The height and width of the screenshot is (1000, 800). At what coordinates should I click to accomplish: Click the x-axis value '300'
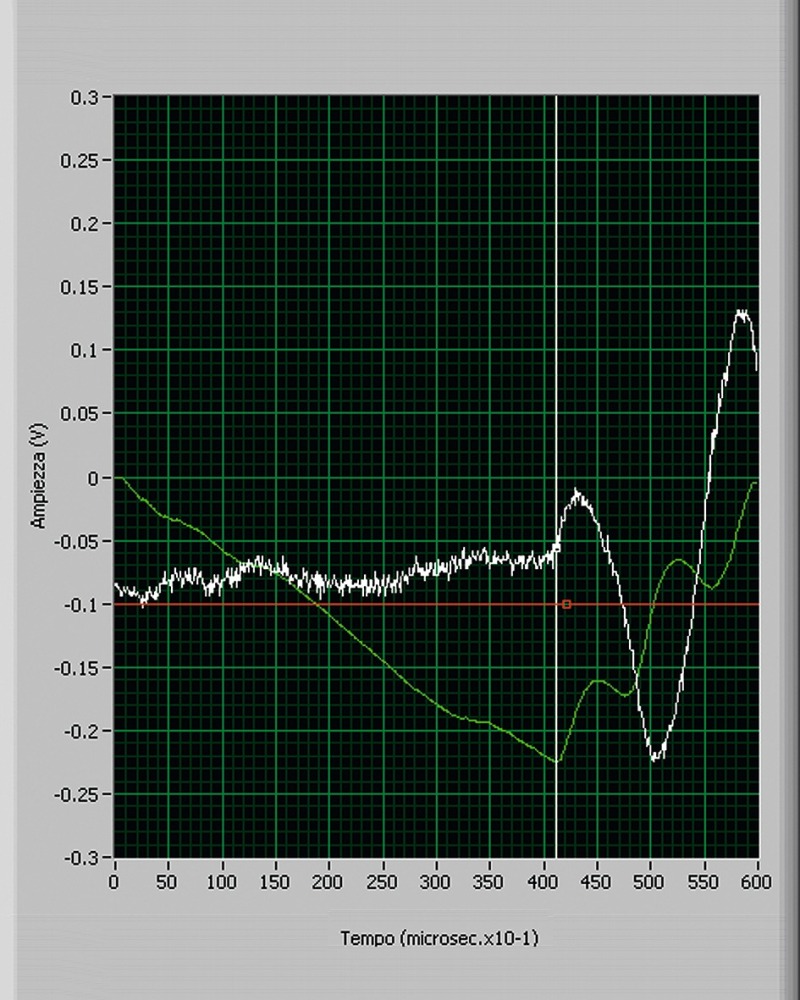click(x=436, y=883)
